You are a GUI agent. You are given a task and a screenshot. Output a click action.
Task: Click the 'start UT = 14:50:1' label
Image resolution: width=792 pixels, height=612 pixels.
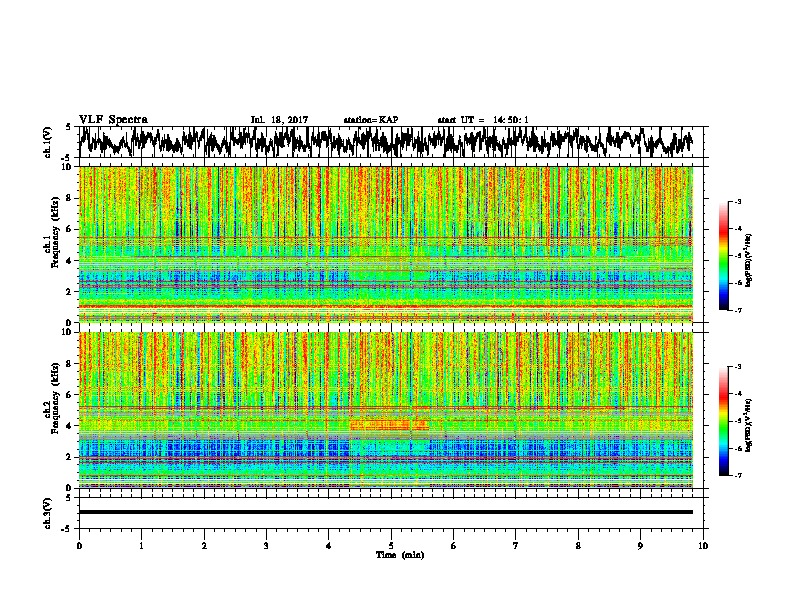pyautogui.click(x=483, y=120)
